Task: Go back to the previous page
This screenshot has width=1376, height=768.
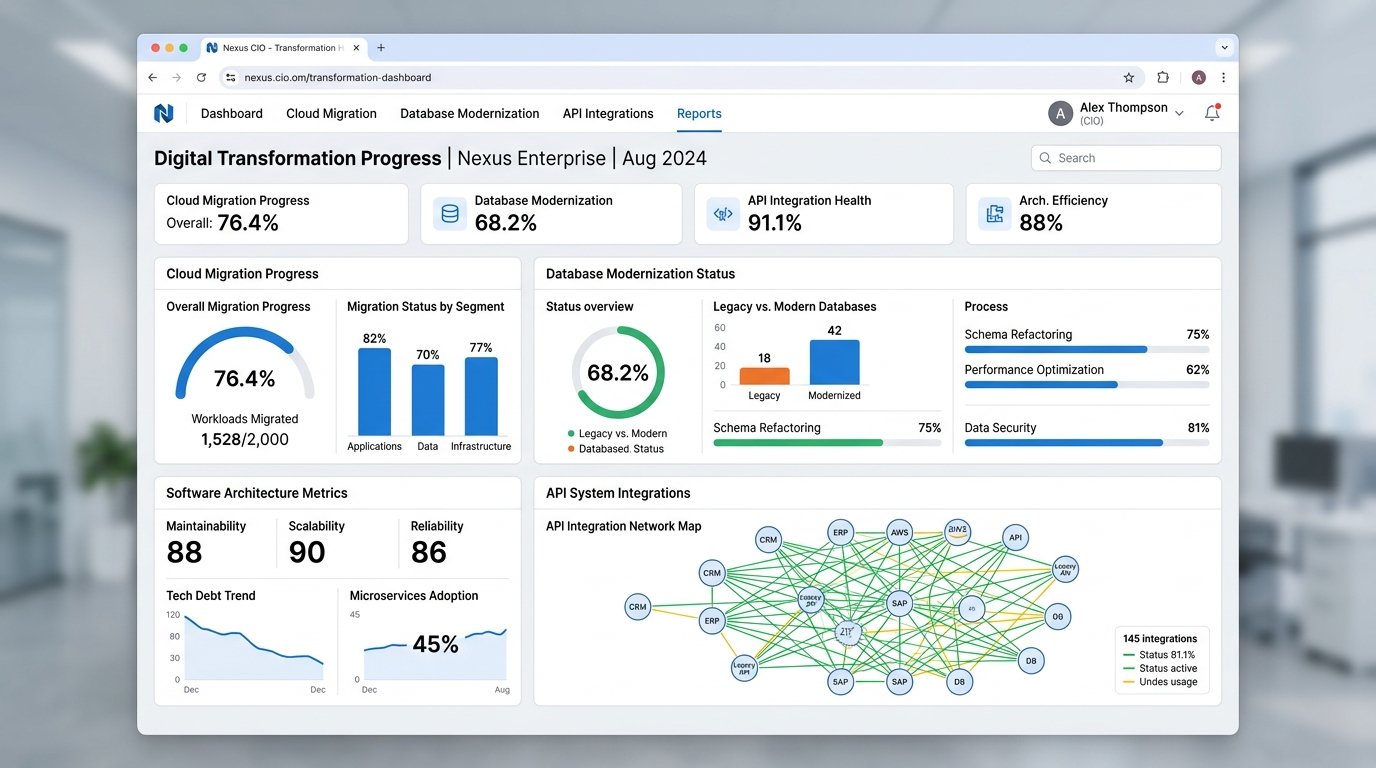Action: [x=153, y=77]
